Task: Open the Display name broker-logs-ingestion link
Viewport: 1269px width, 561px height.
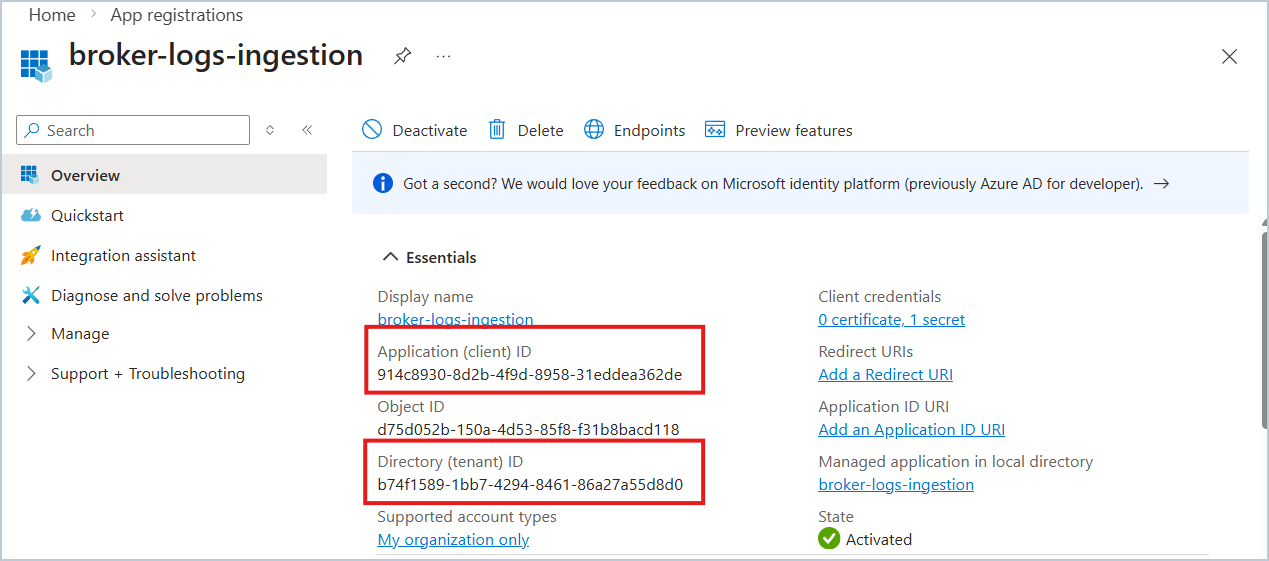Action: pyautogui.click(x=455, y=320)
